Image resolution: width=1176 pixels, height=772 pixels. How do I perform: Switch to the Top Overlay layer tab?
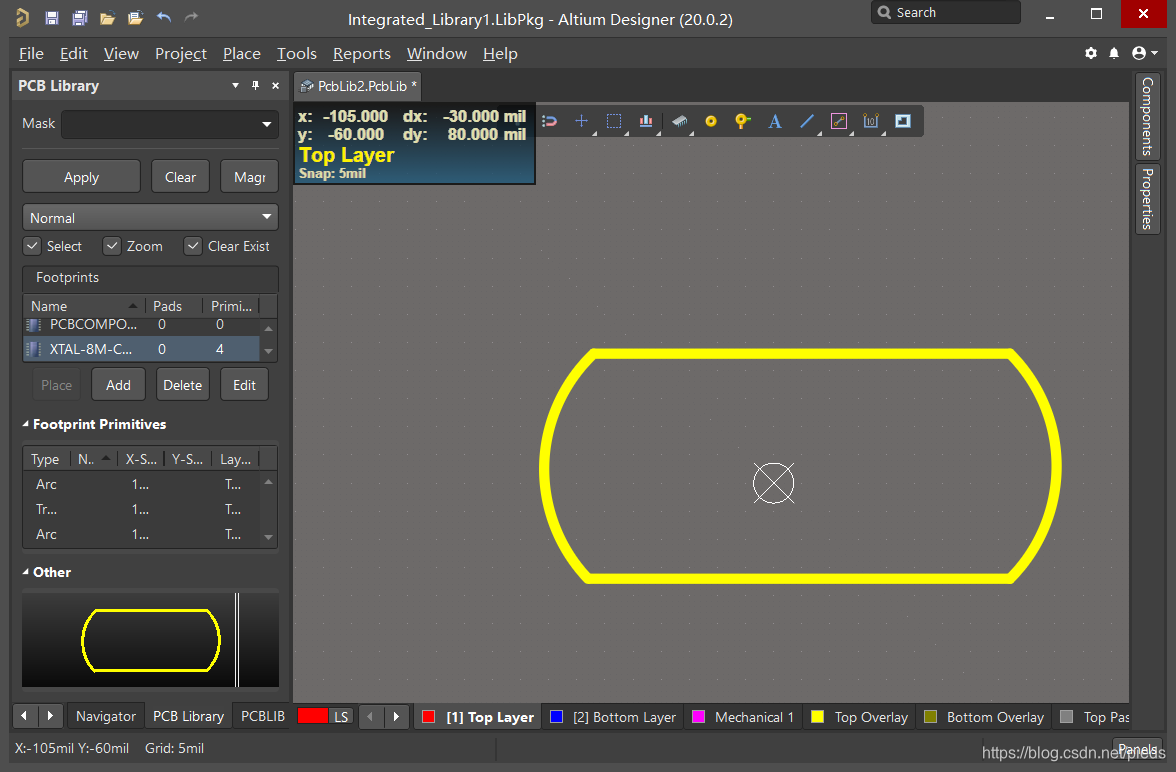859,717
